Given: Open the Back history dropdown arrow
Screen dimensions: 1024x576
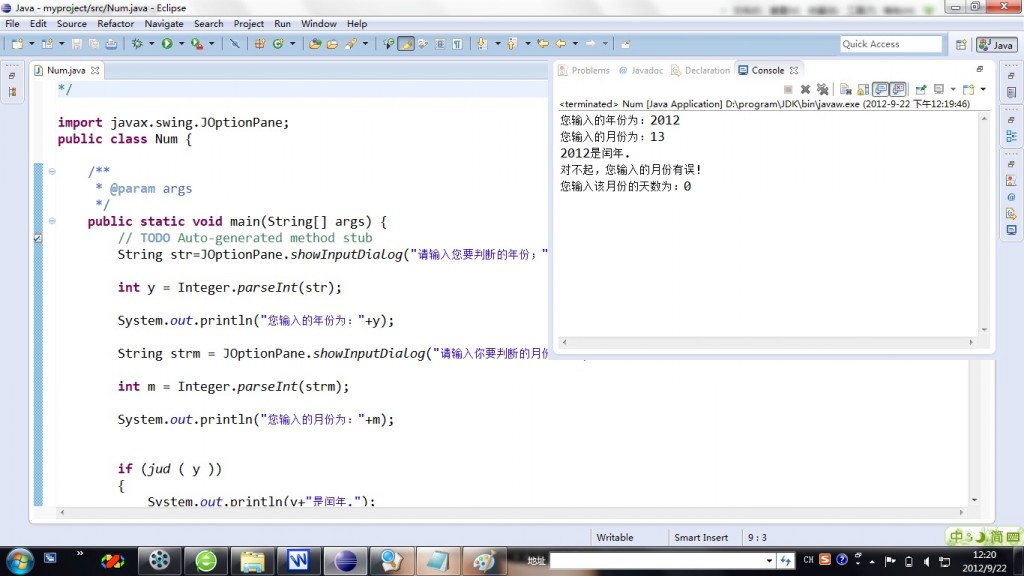Looking at the screenshot, I should tap(575, 44).
